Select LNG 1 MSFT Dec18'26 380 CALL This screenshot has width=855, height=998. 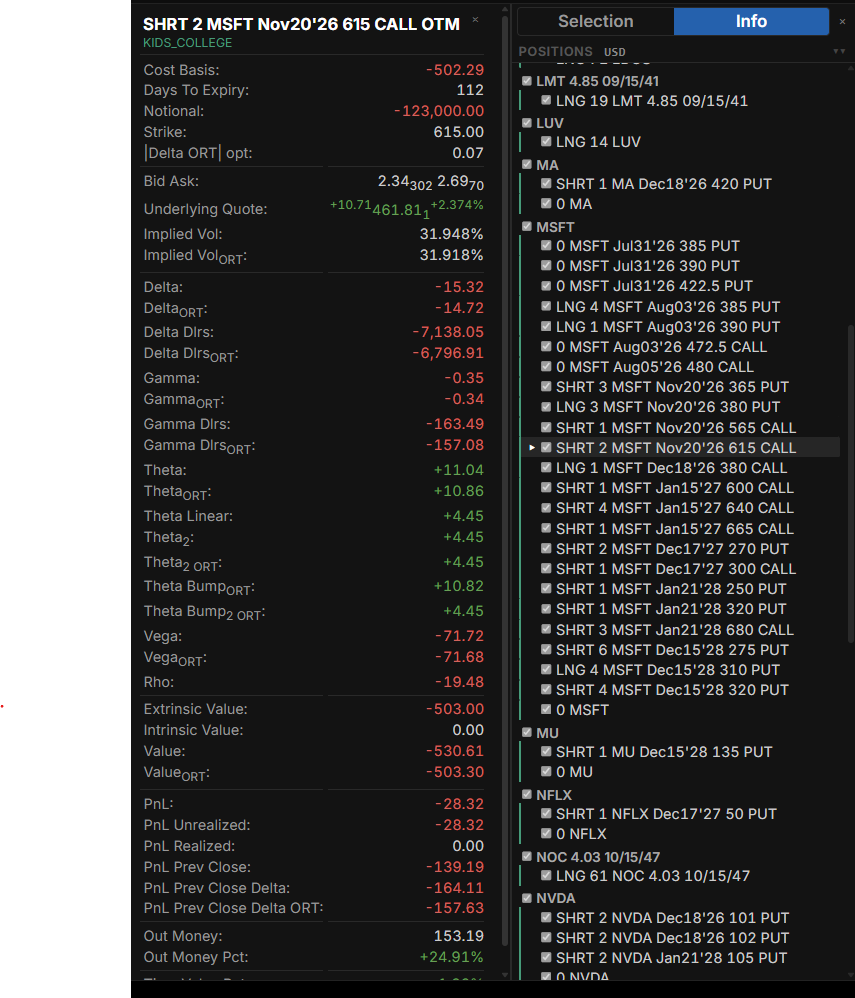pyautogui.click(x=671, y=468)
